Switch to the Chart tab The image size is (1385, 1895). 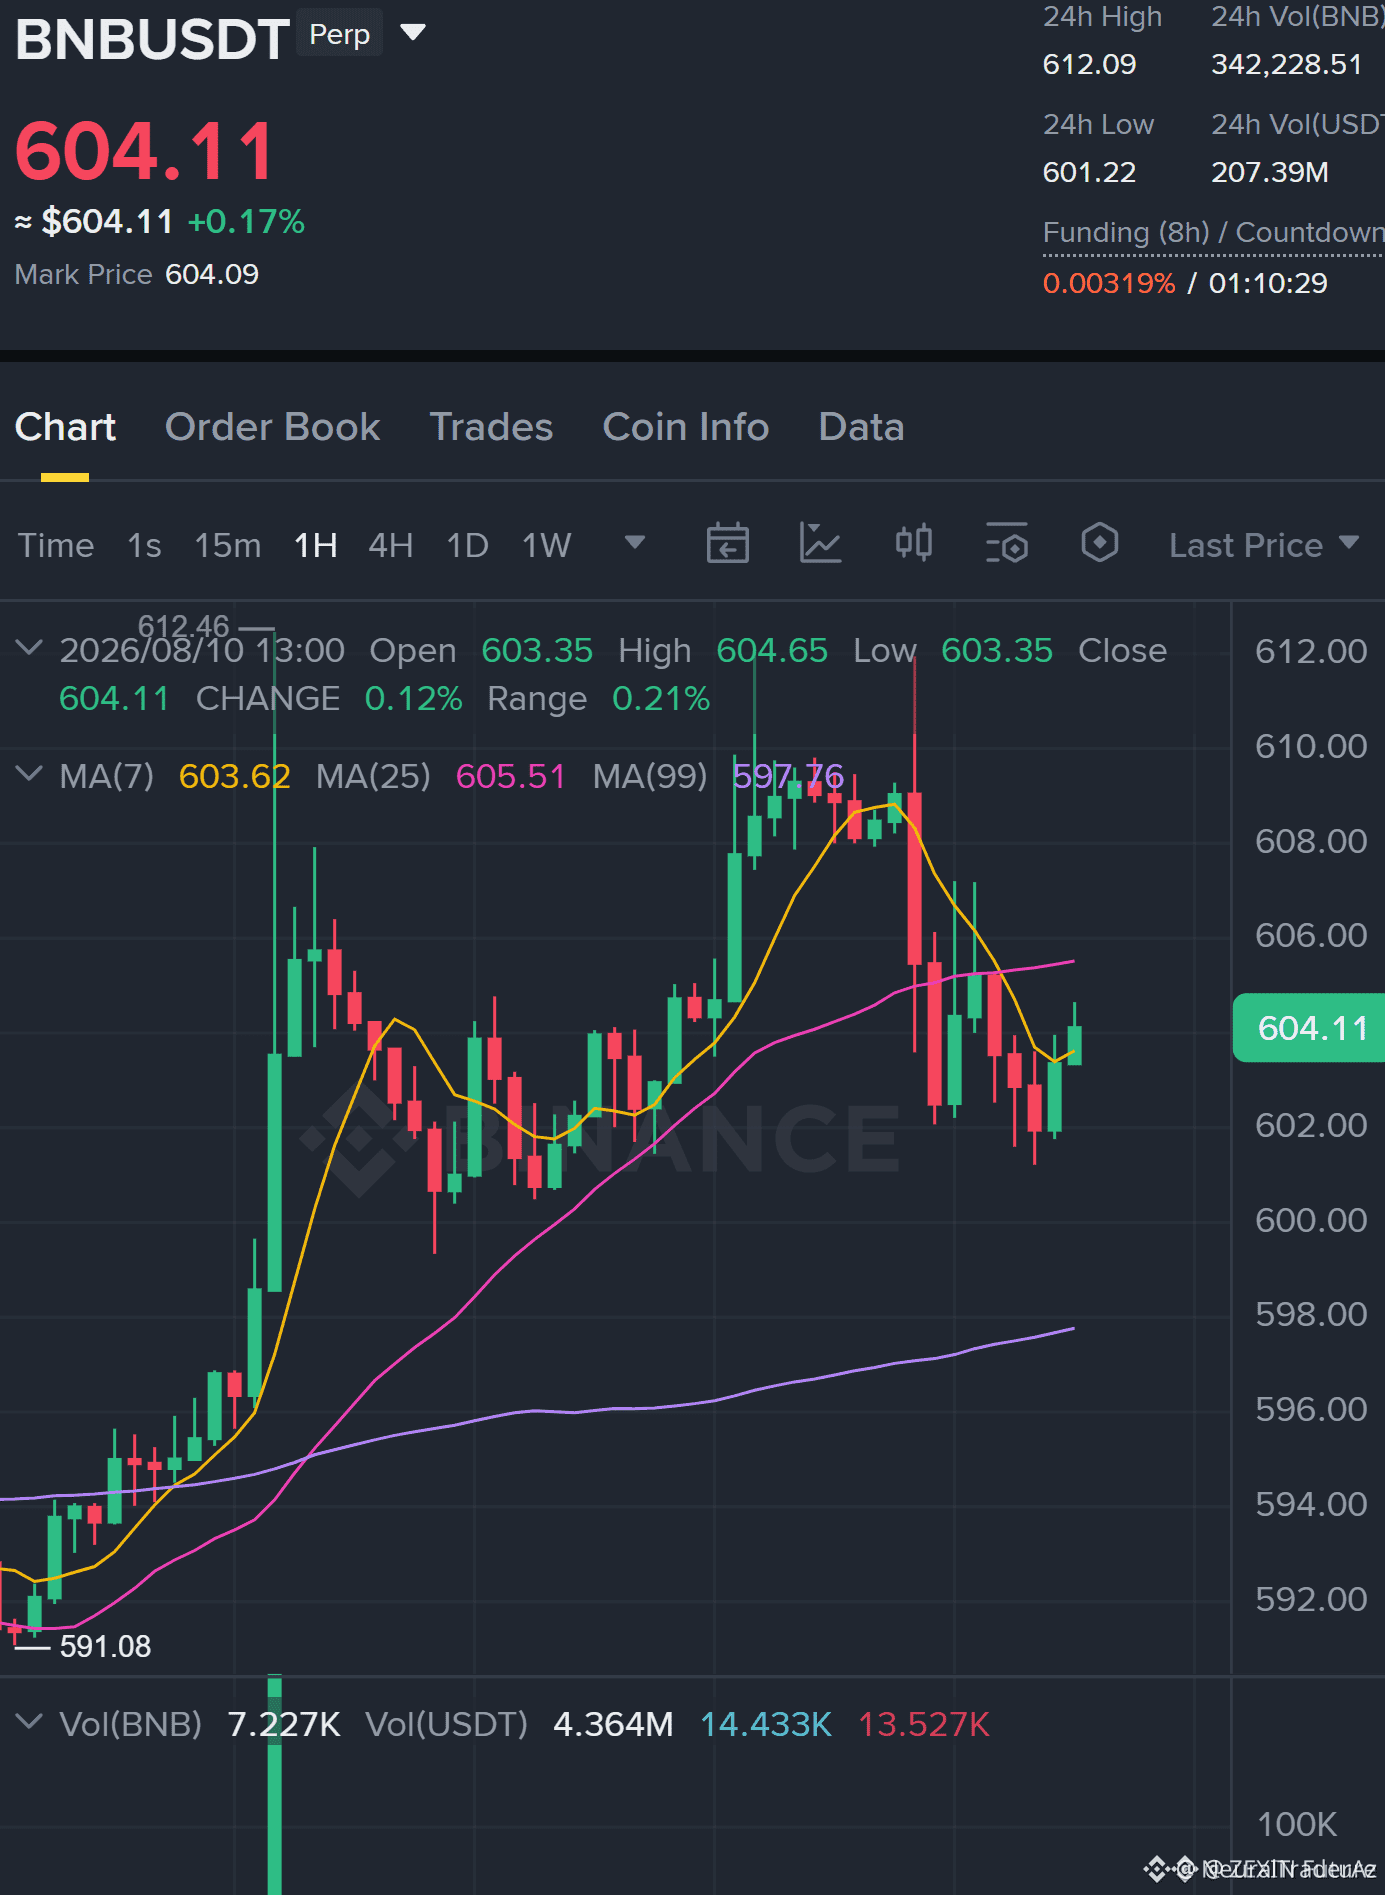[x=65, y=427]
